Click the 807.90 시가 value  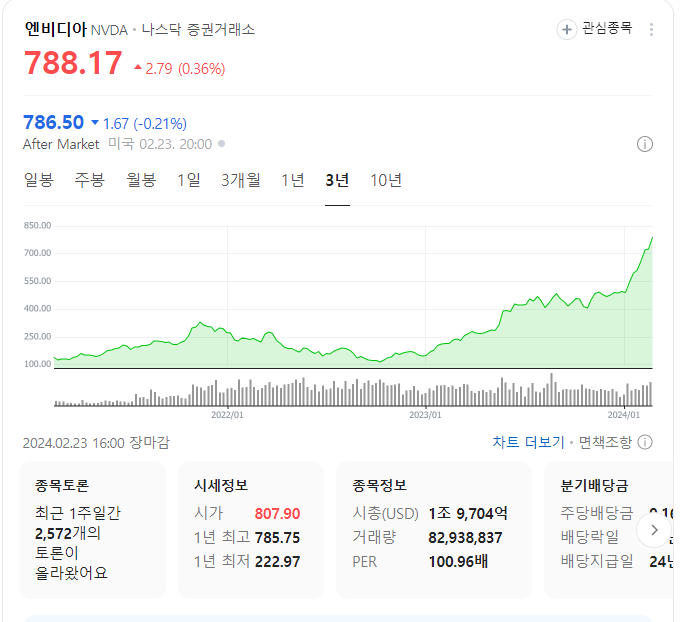coord(277,514)
